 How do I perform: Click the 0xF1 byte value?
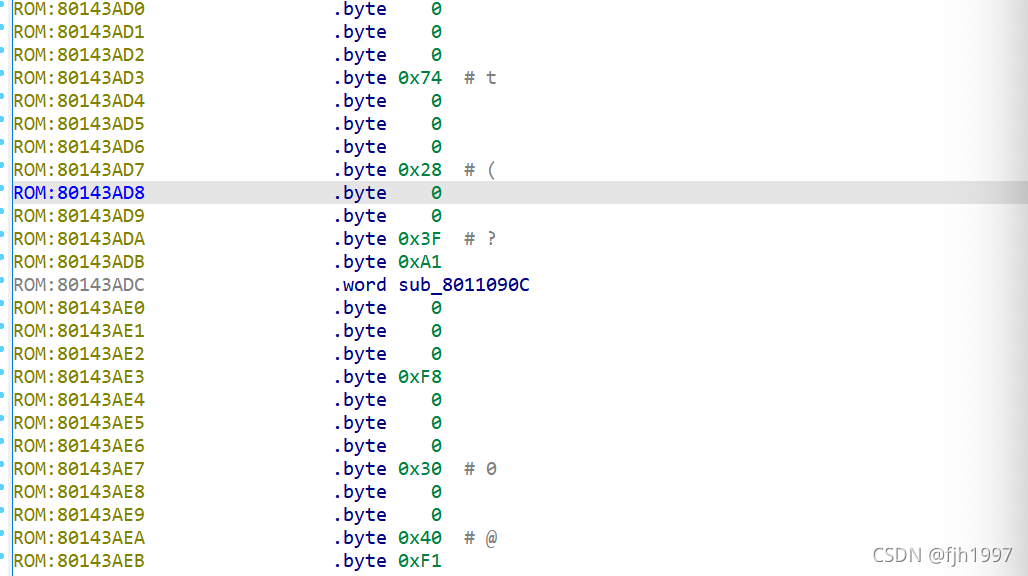coord(420,561)
